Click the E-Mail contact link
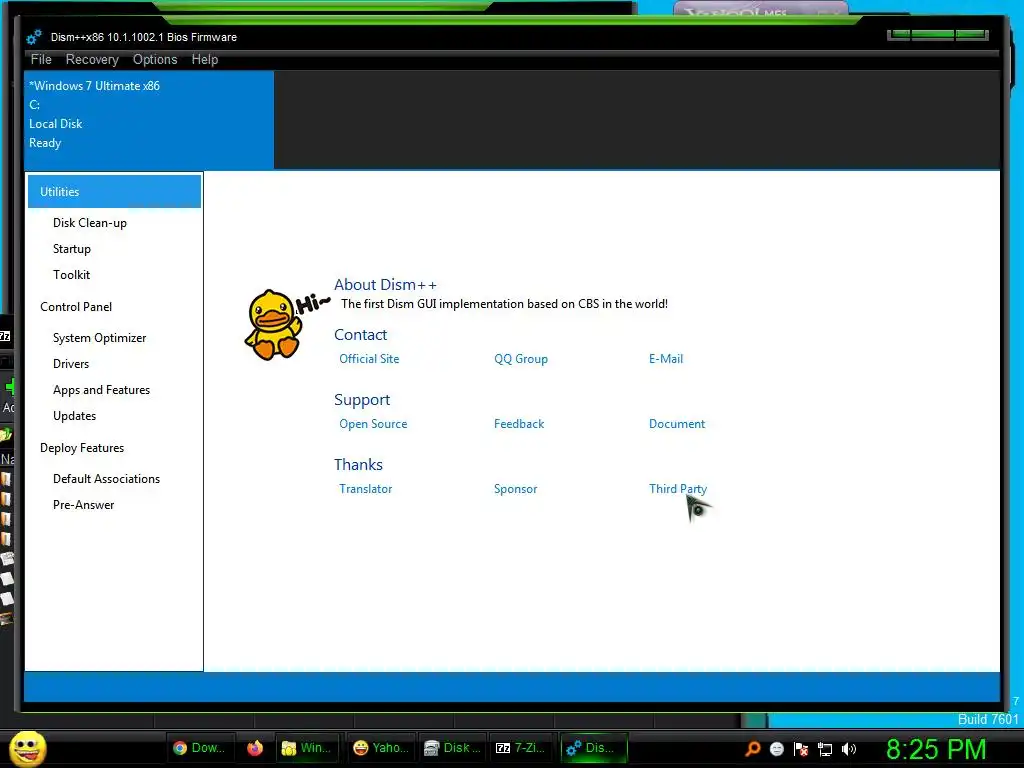This screenshot has height=768, width=1024. 665,359
